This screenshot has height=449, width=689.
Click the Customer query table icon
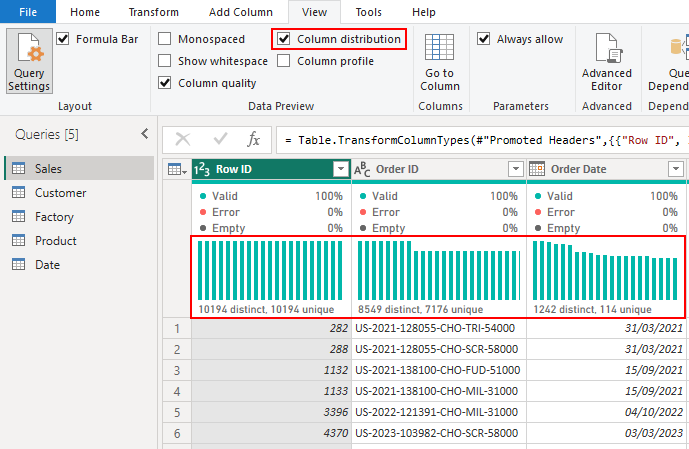click(x=18, y=192)
